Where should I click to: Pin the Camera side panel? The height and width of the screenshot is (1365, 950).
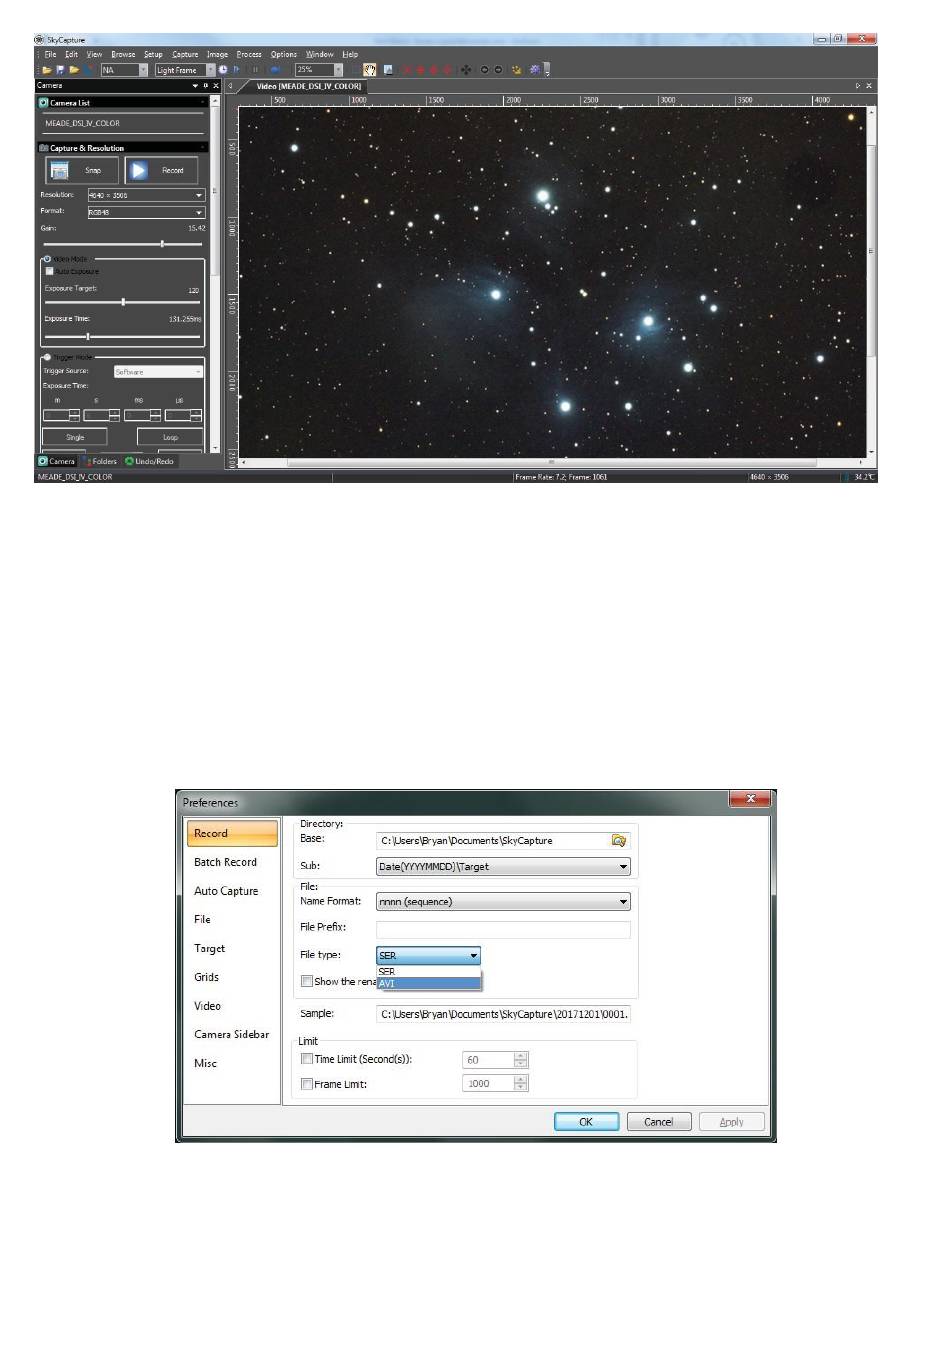tap(206, 86)
